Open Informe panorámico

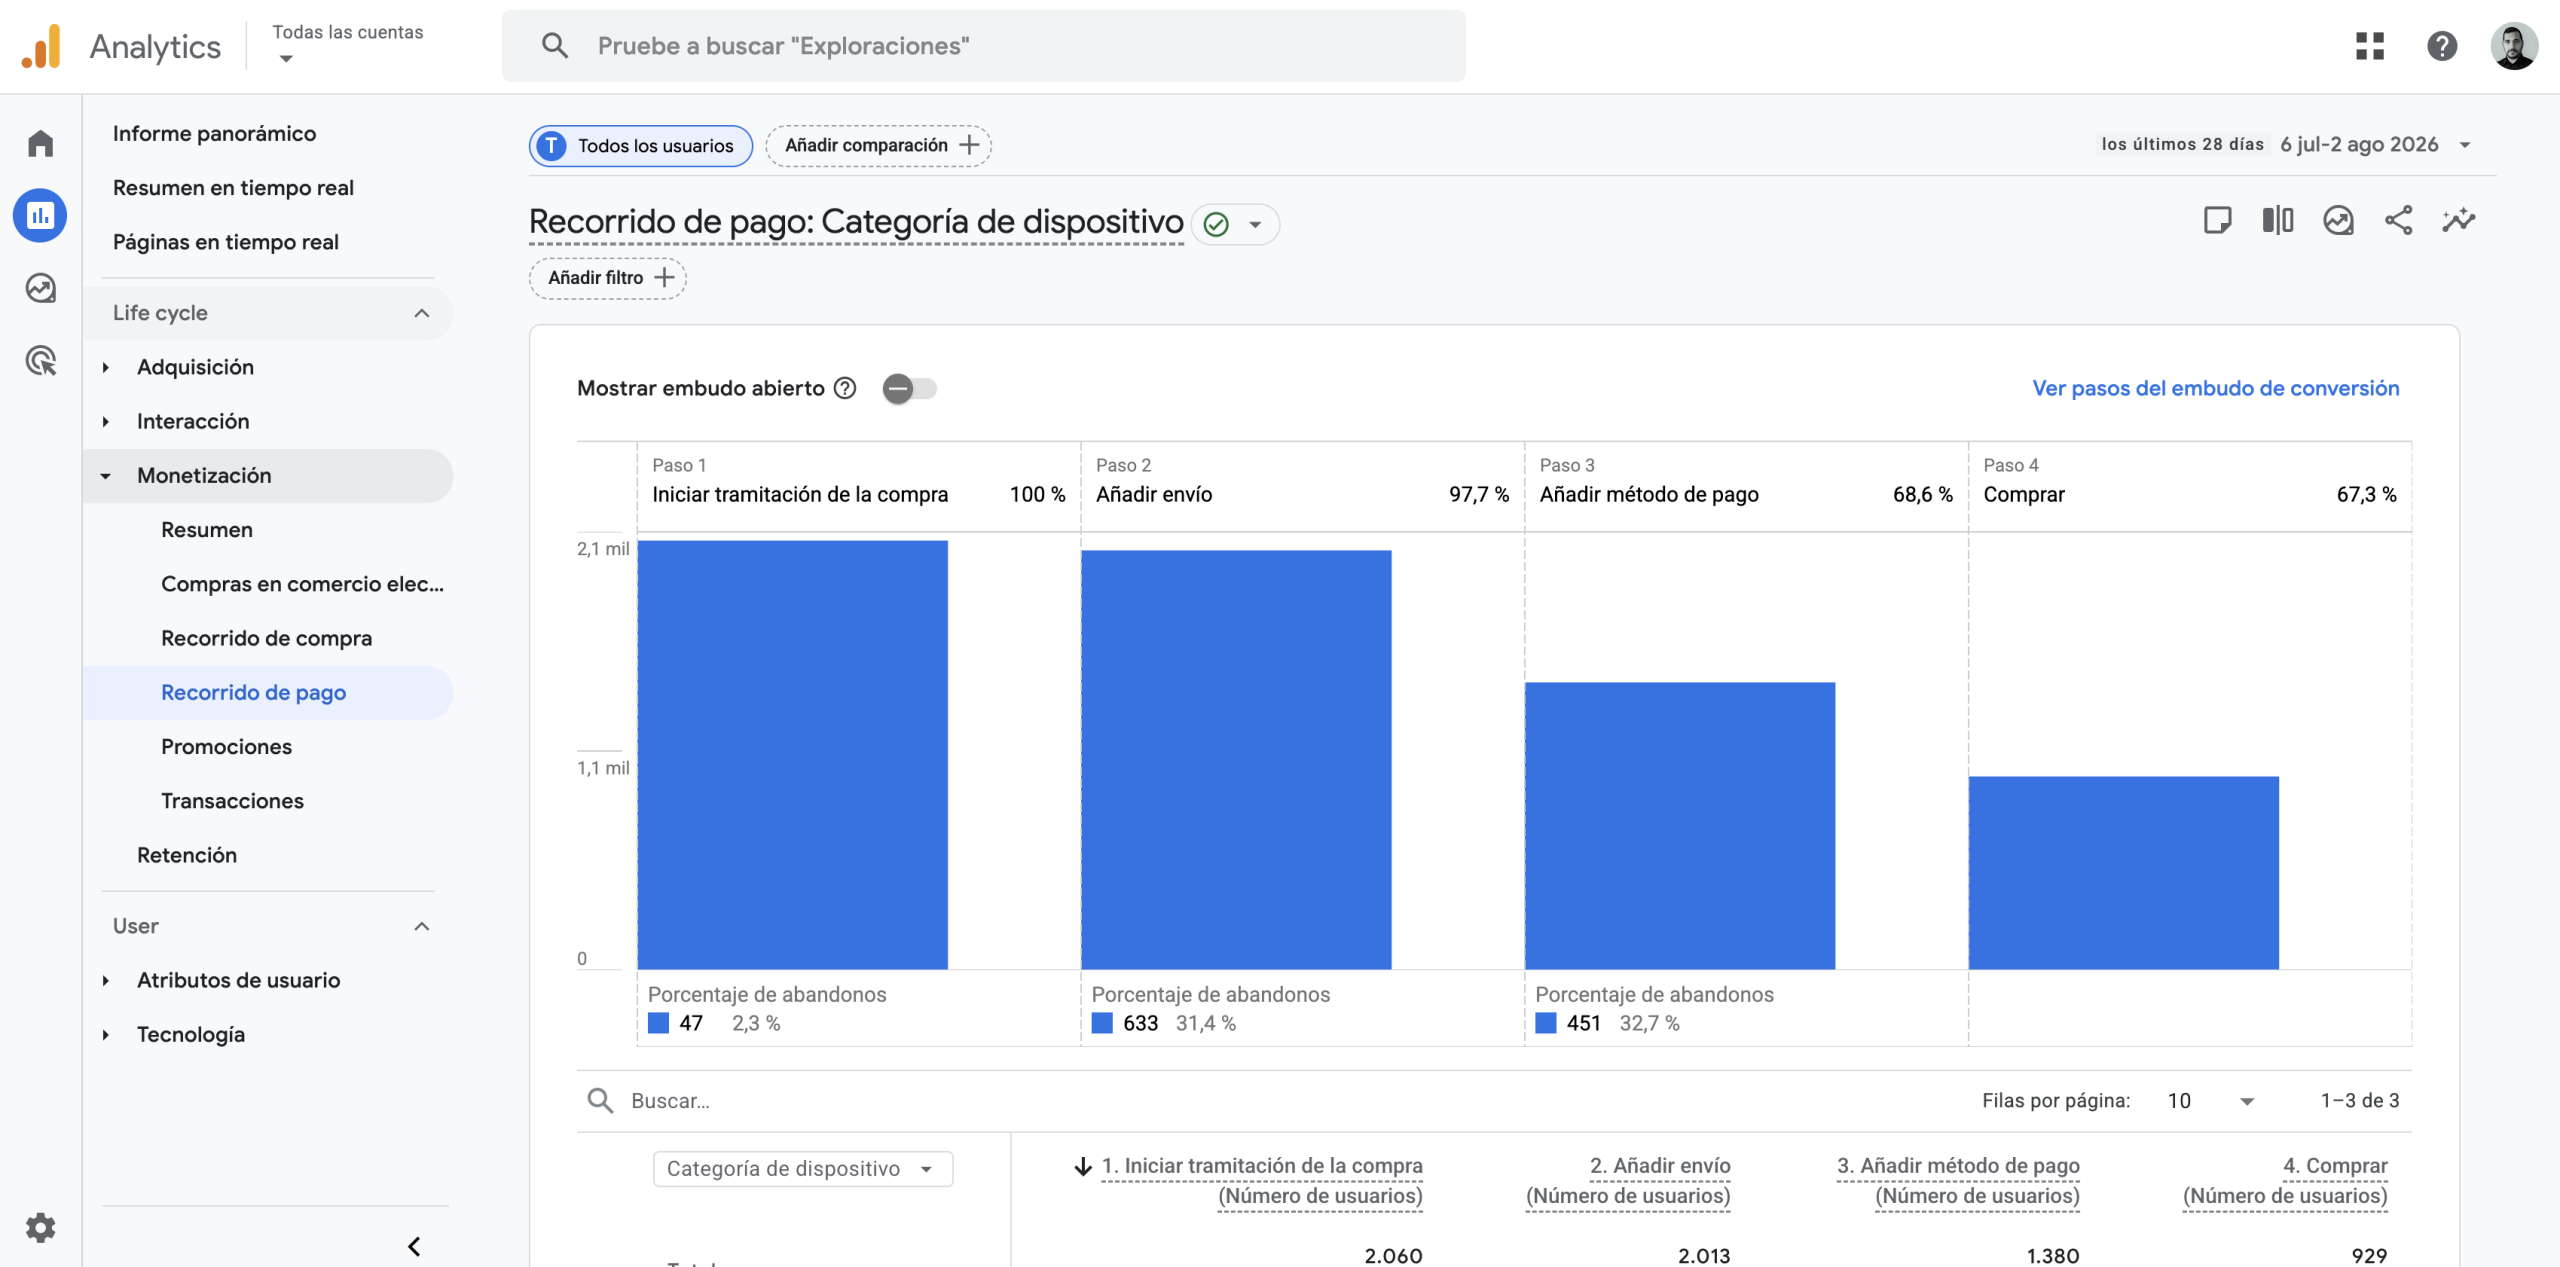click(214, 133)
